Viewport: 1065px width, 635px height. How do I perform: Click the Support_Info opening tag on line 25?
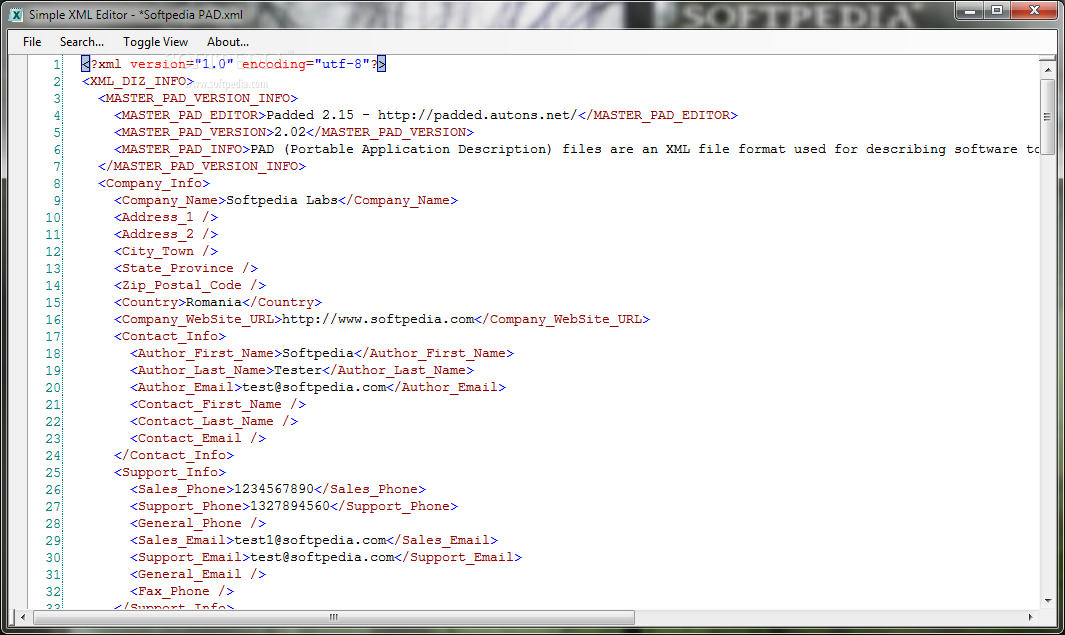170,471
